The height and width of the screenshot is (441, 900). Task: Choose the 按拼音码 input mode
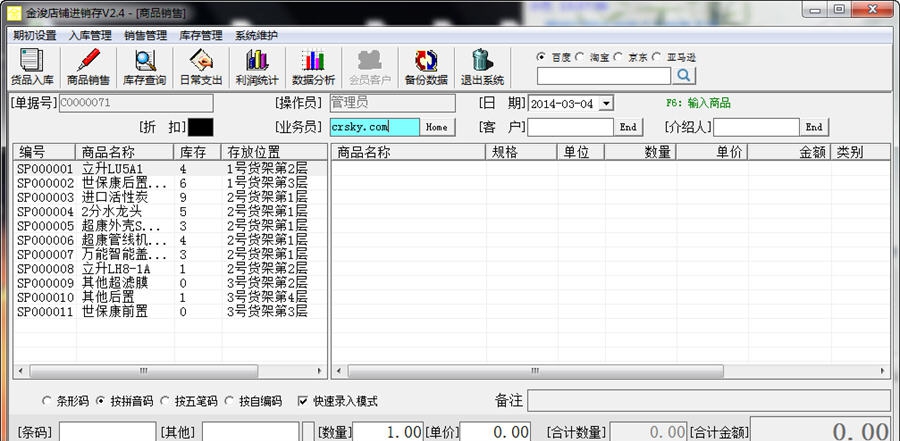(100, 401)
